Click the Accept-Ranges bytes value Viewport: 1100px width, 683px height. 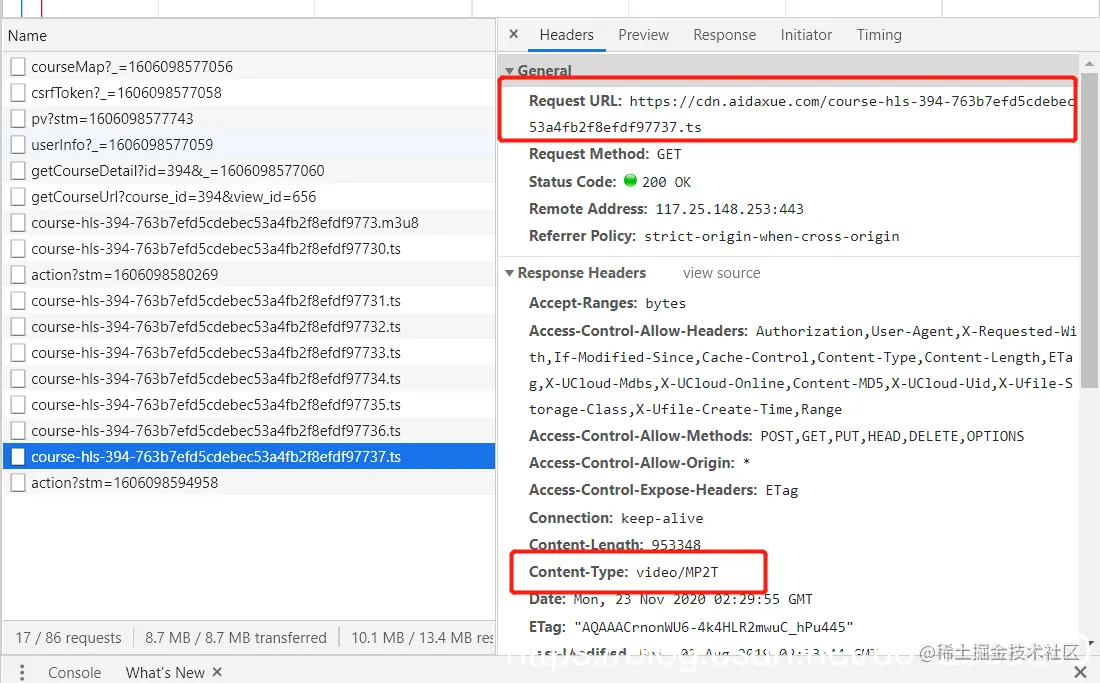[x=665, y=304]
